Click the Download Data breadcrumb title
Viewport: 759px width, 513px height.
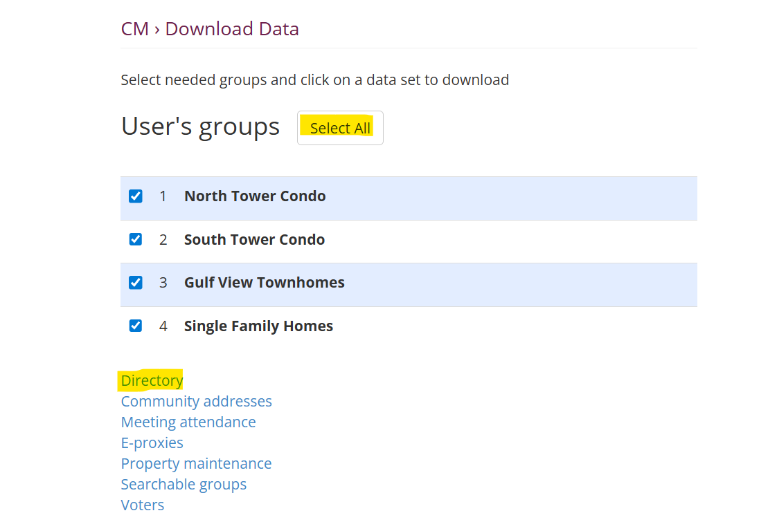point(232,28)
